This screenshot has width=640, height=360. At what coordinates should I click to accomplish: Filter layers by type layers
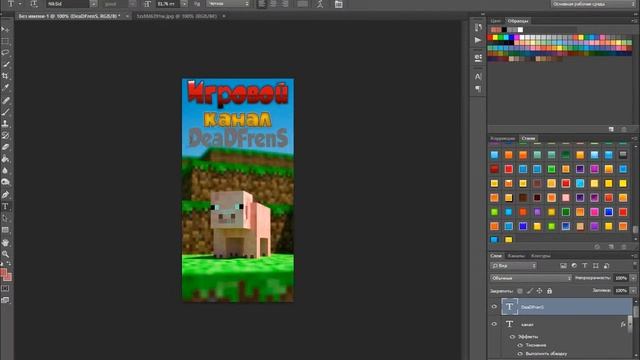584,266
